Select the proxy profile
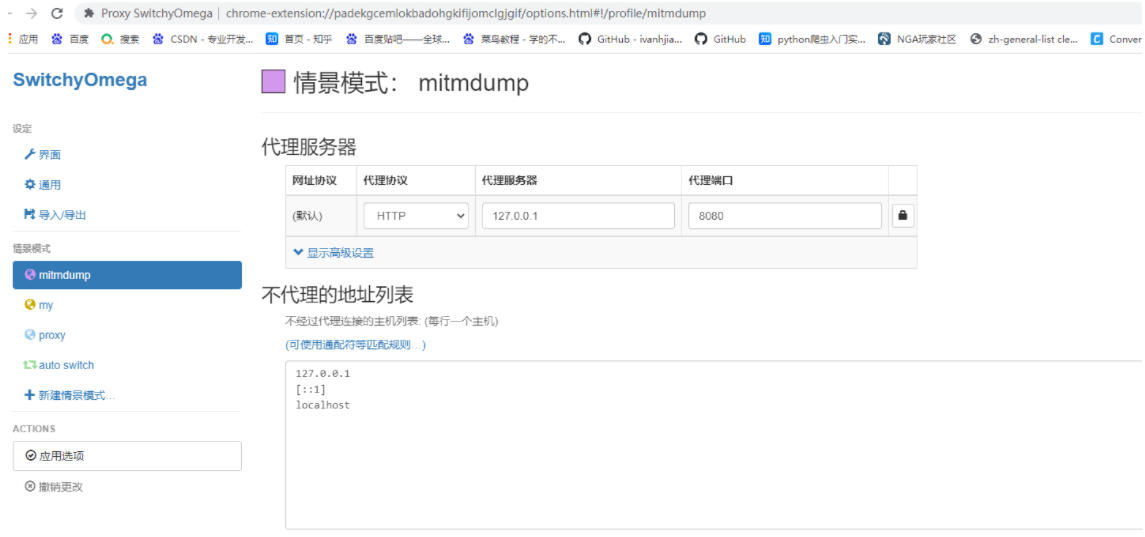 (127, 335)
